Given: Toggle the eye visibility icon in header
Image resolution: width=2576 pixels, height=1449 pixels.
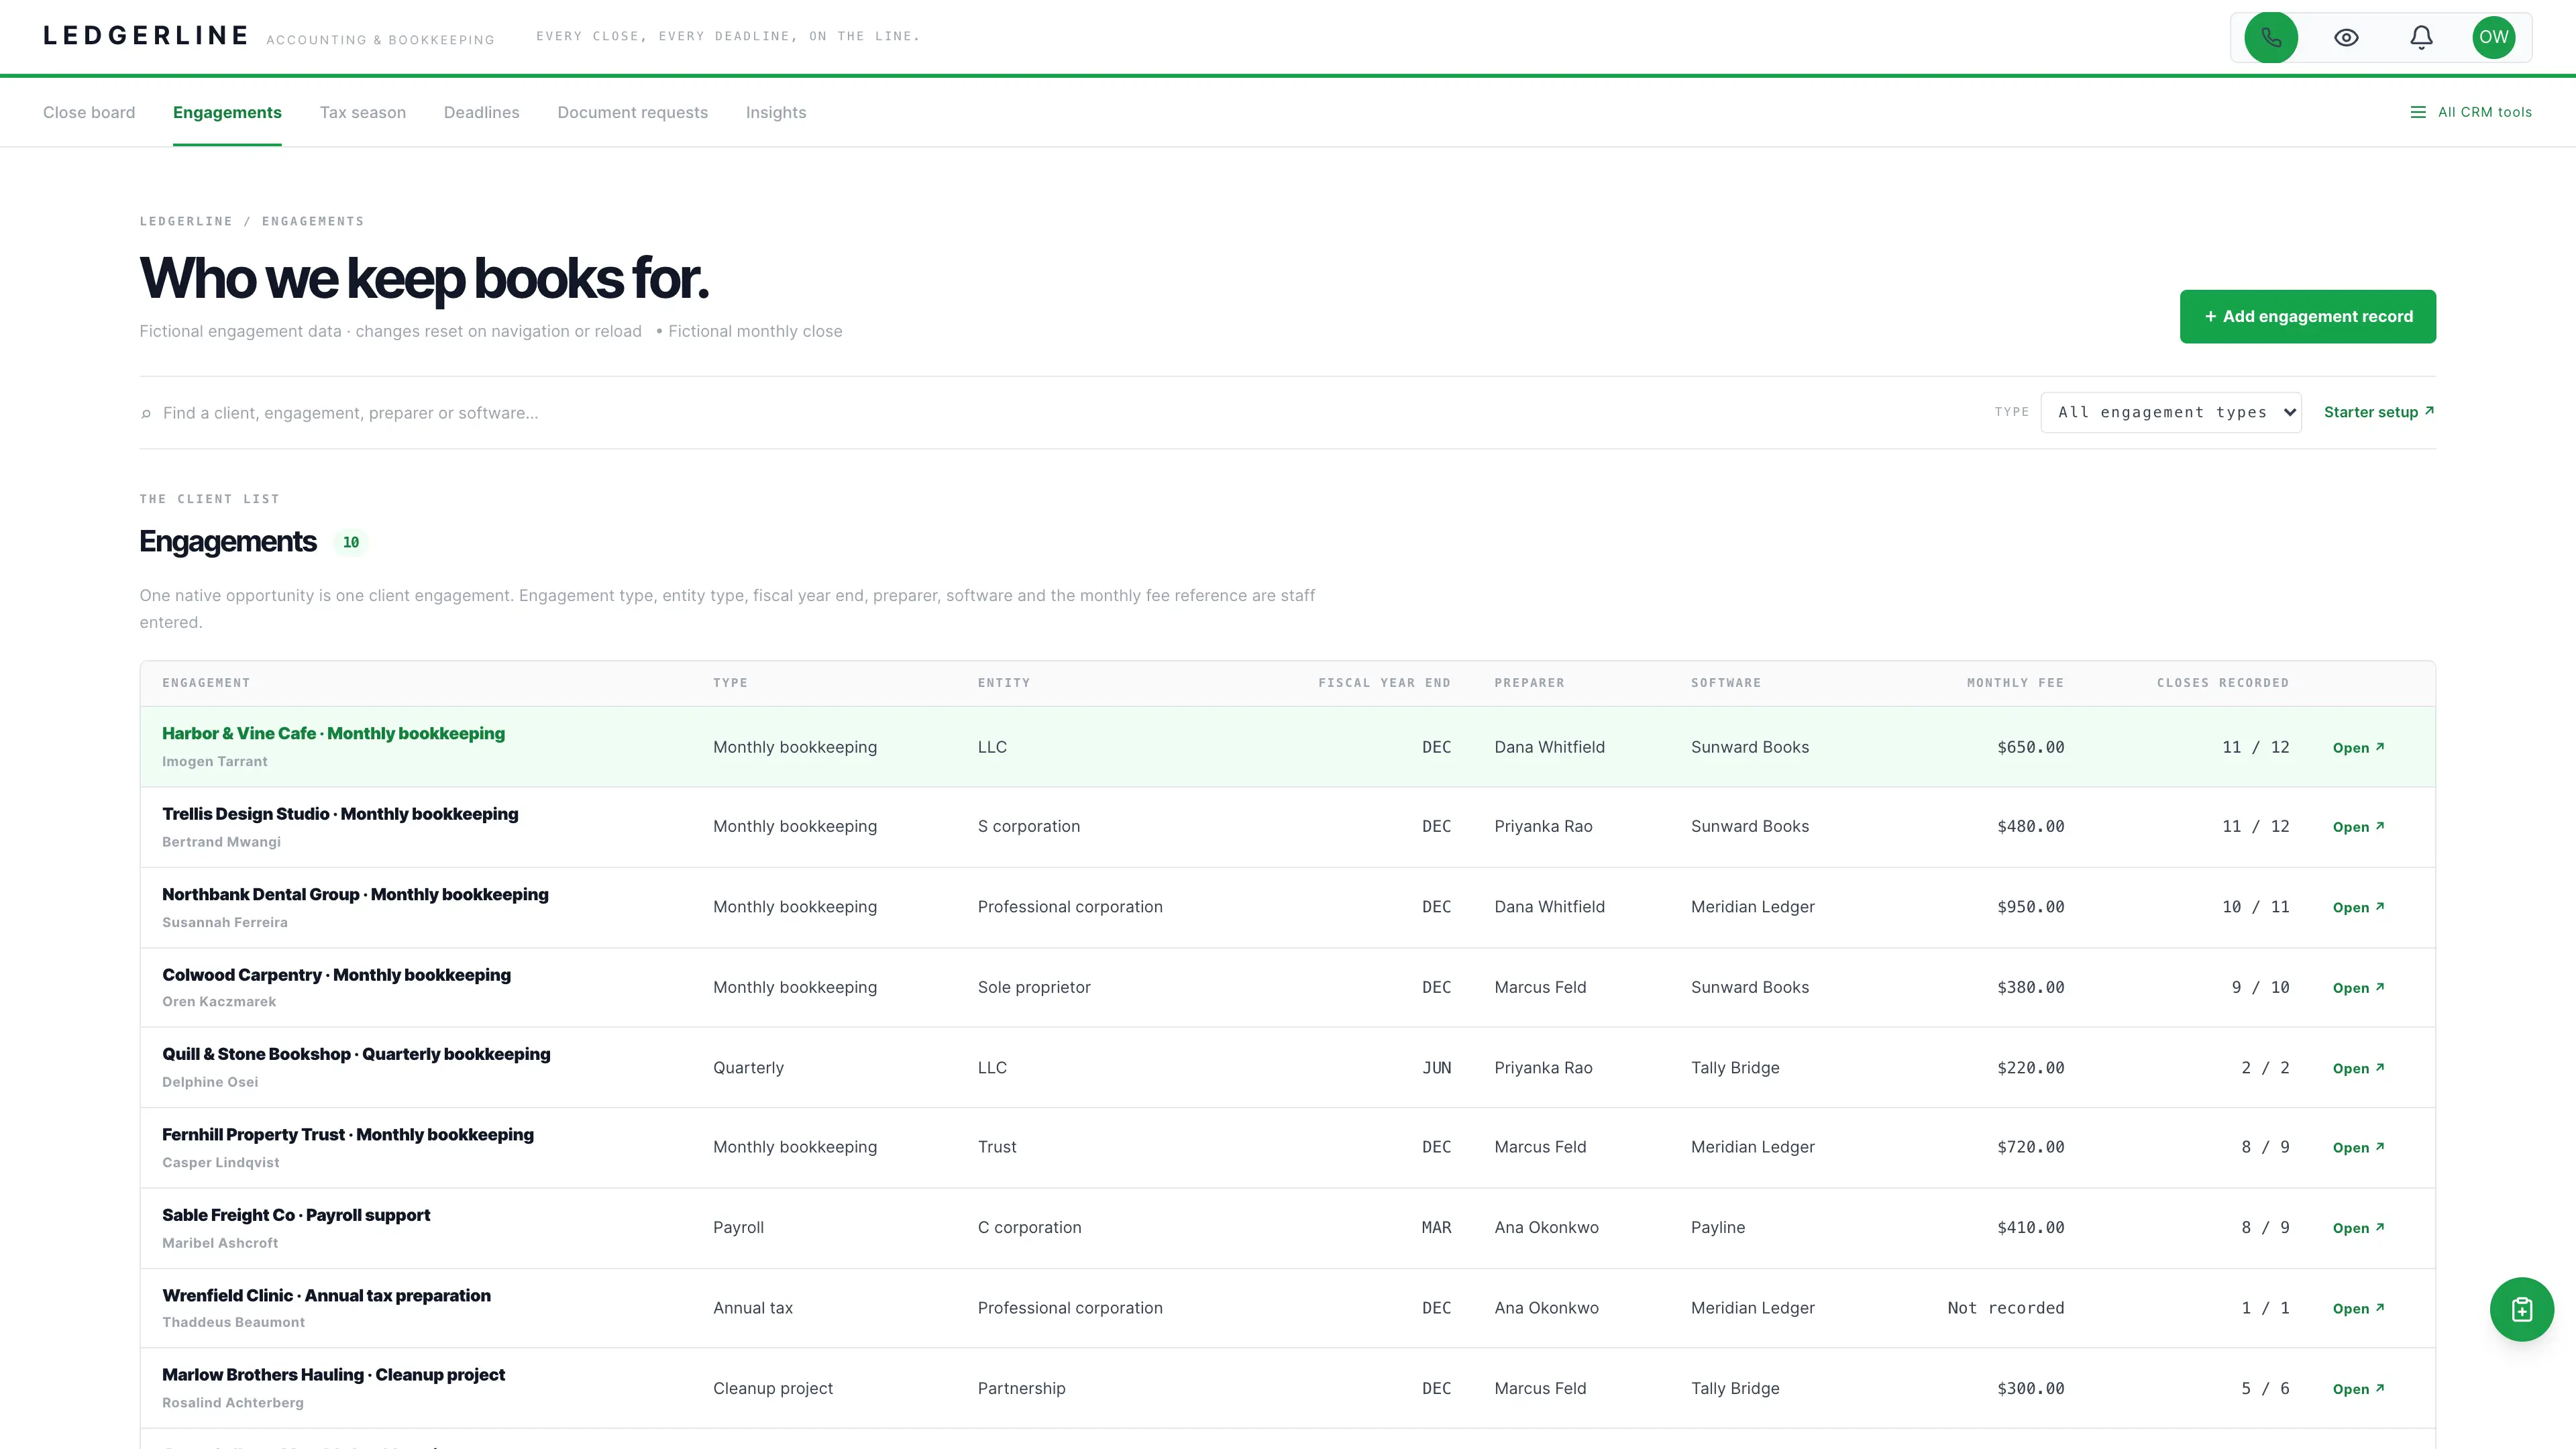Looking at the screenshot, I should [x=2346, y=38].
